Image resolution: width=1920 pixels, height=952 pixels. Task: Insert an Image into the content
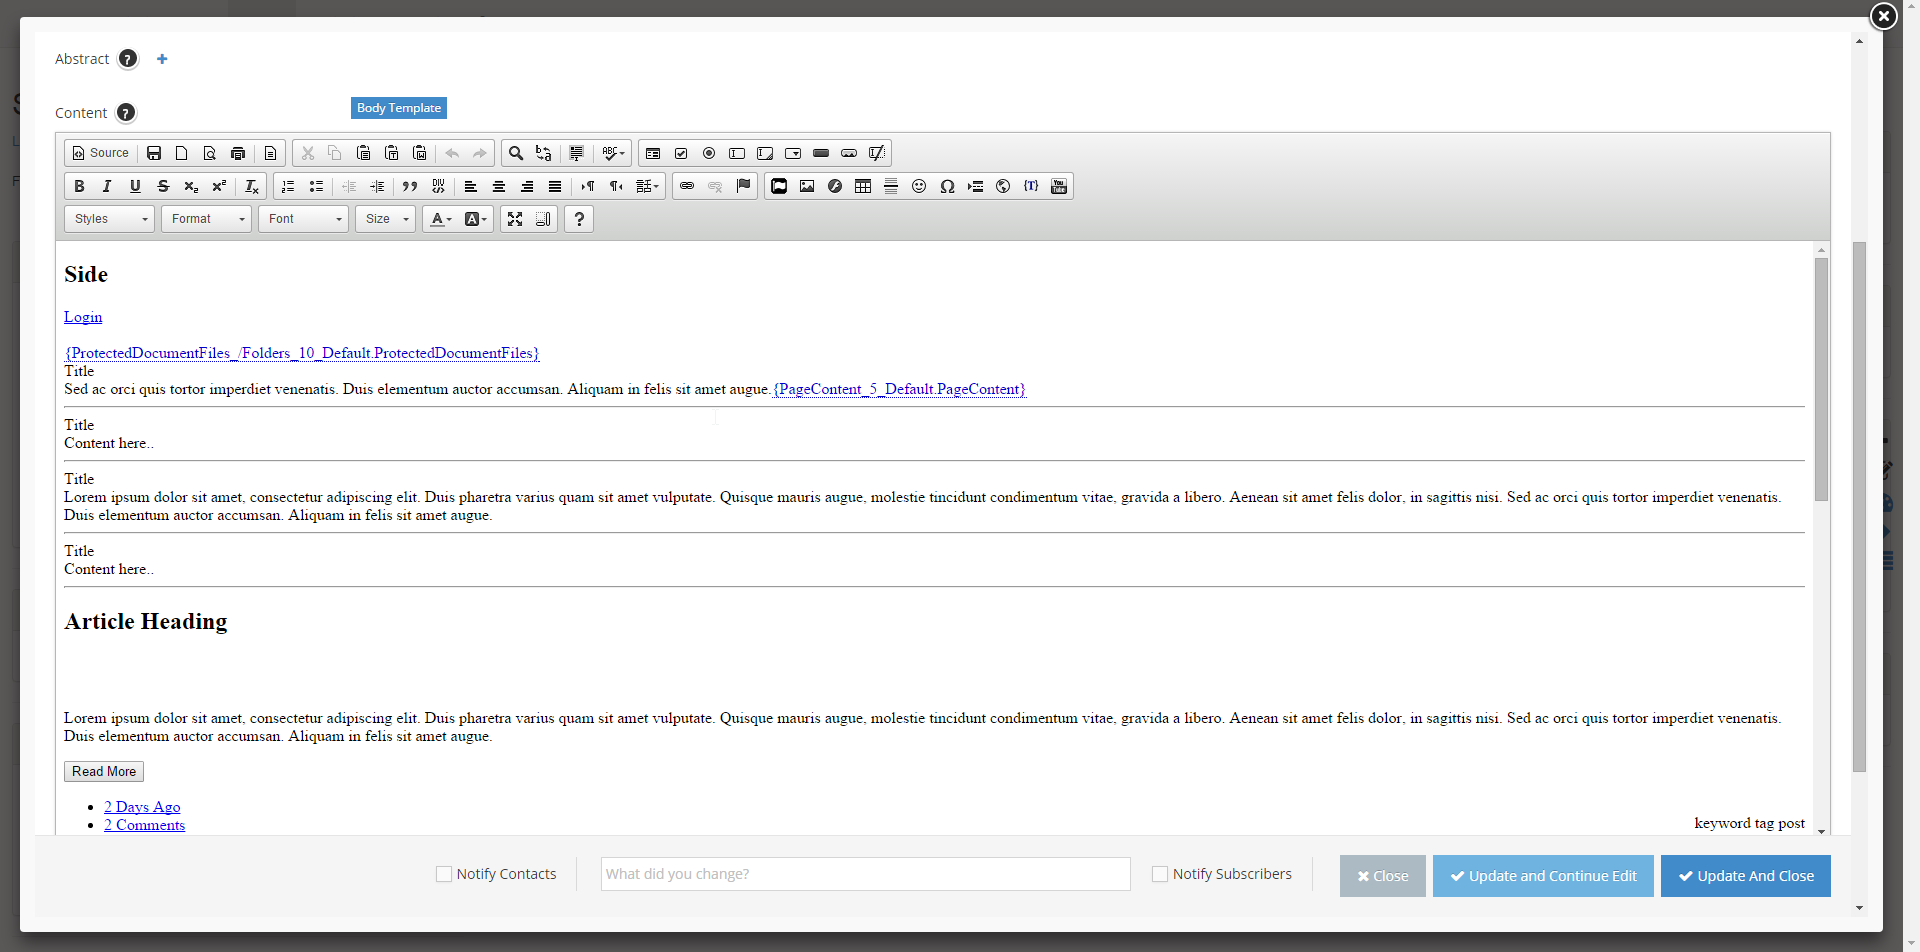pyautogui.click(x=806, y=186)
